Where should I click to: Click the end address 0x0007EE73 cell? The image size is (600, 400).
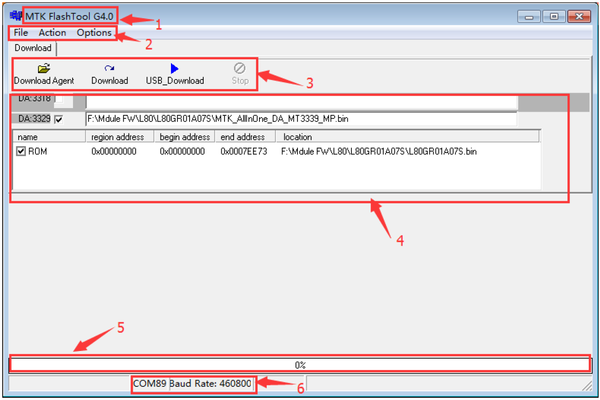click(x=244, y=152)
